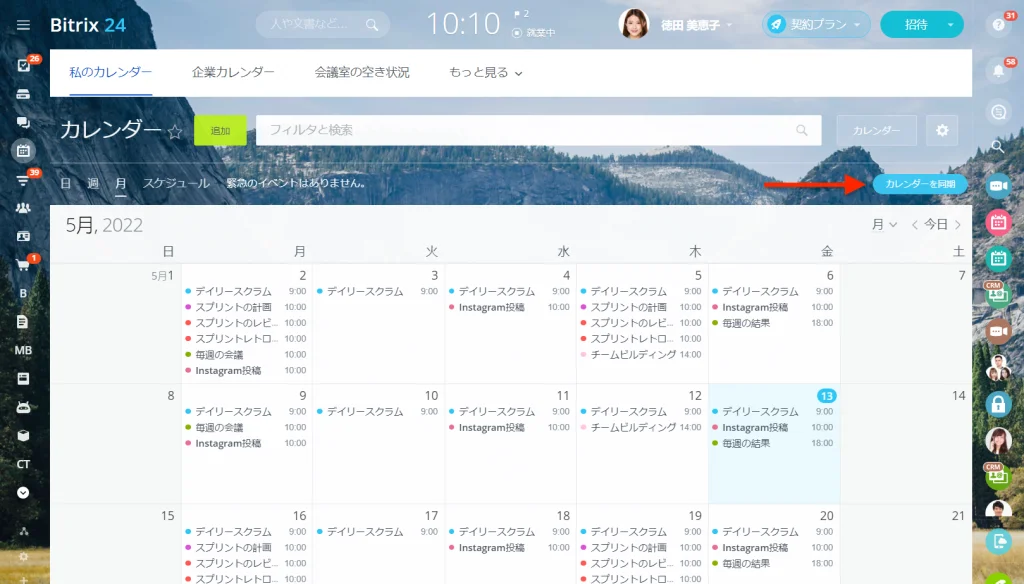Open the right panel search magnifier icon

(998, 146)
